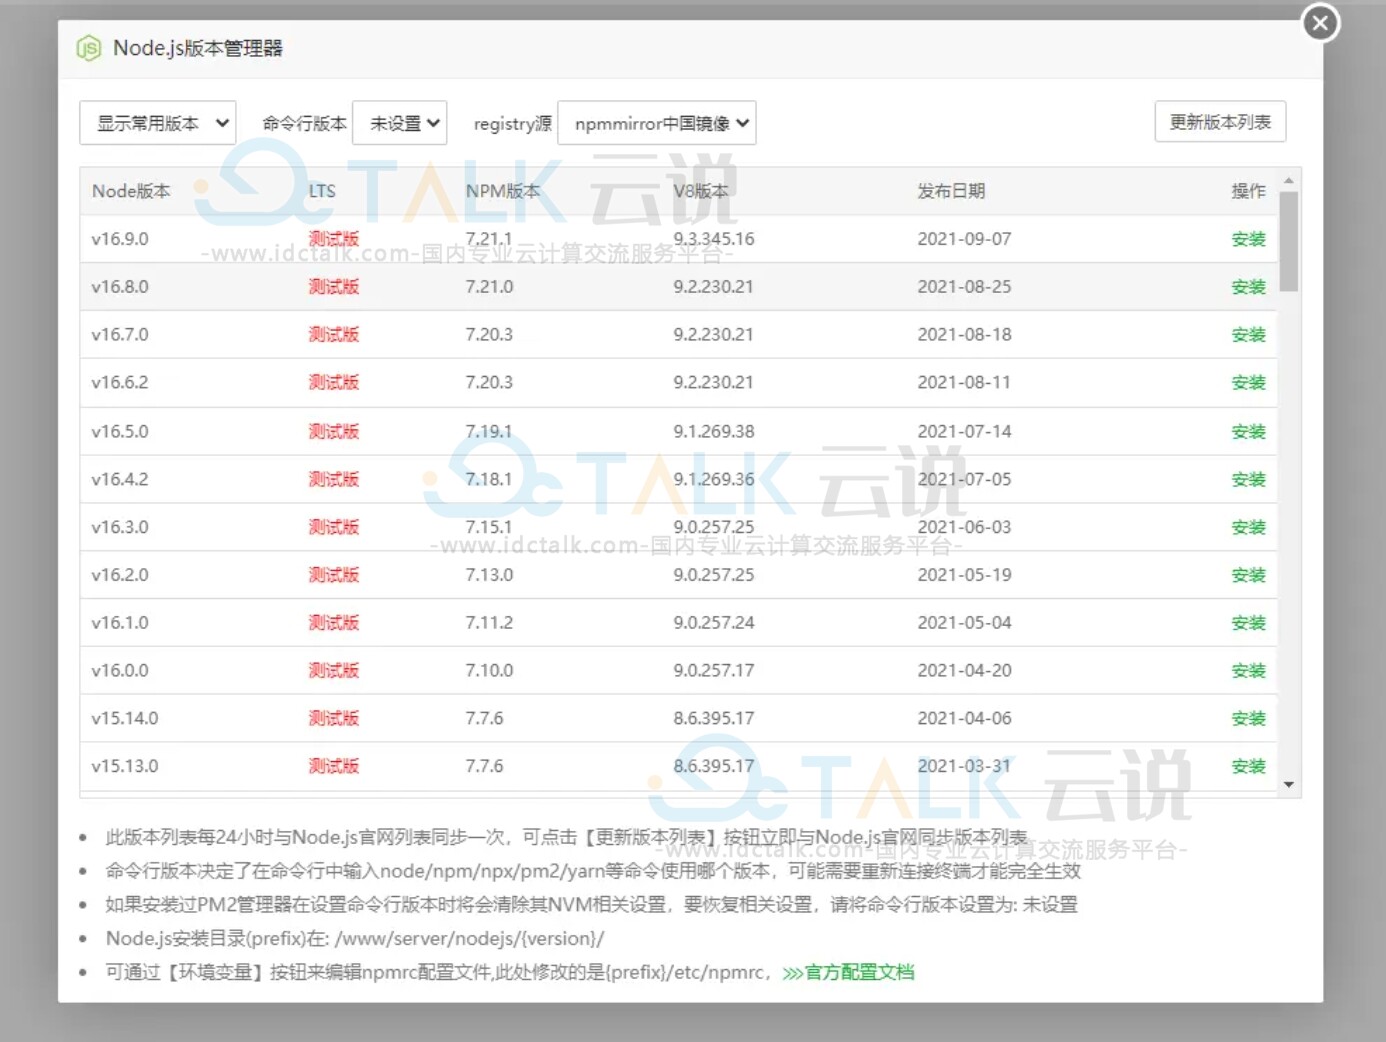The image size is (1386, 1042).
Task: Install Node version v16.9.0
Action: 1248,239
